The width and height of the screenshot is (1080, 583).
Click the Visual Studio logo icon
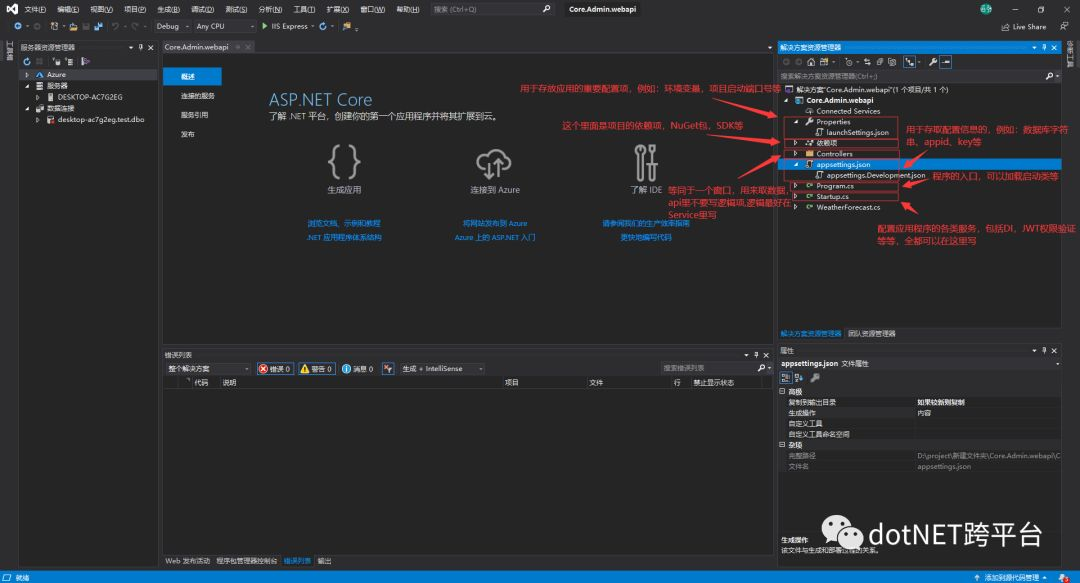pyautogui.click(x=12, y=9)
